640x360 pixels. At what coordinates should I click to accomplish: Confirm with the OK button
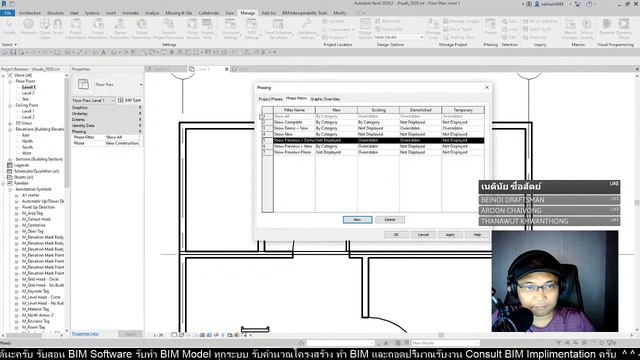point(396,235)
